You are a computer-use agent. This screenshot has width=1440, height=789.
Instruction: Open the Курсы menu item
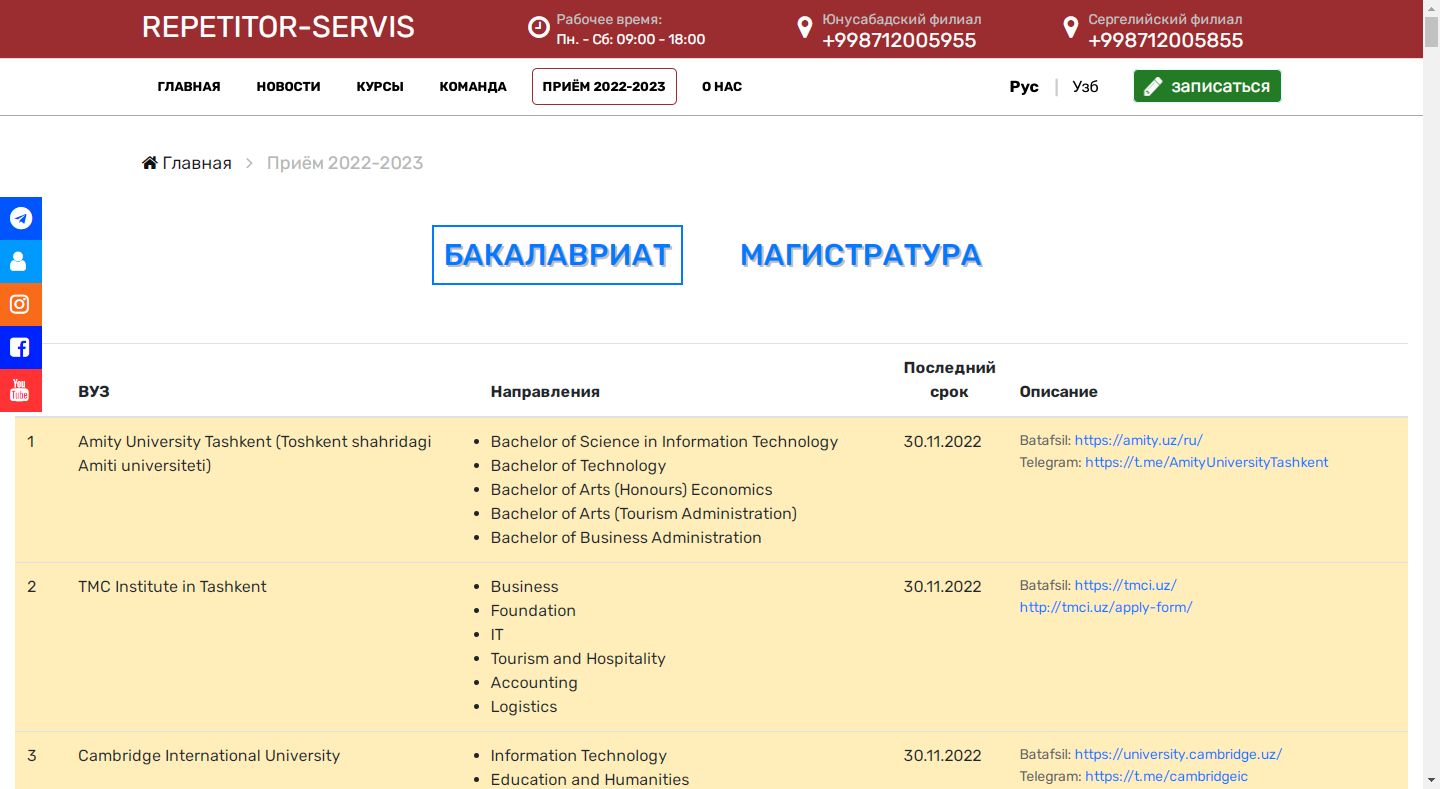click(x=380, y=87)
